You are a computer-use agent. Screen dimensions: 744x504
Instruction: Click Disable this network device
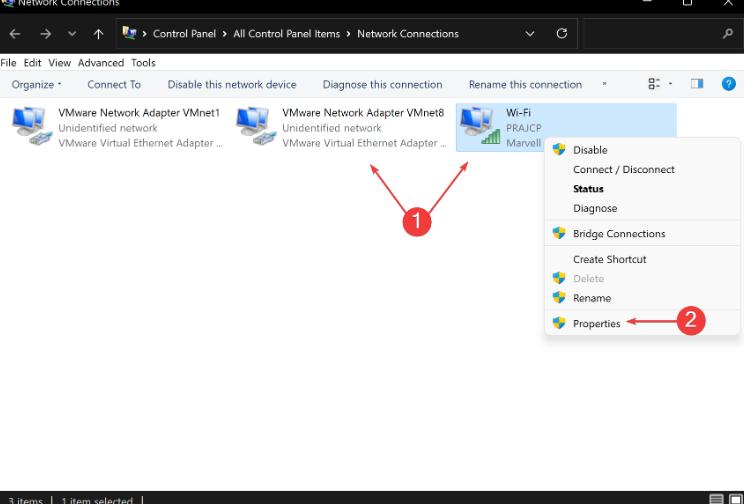232,84
